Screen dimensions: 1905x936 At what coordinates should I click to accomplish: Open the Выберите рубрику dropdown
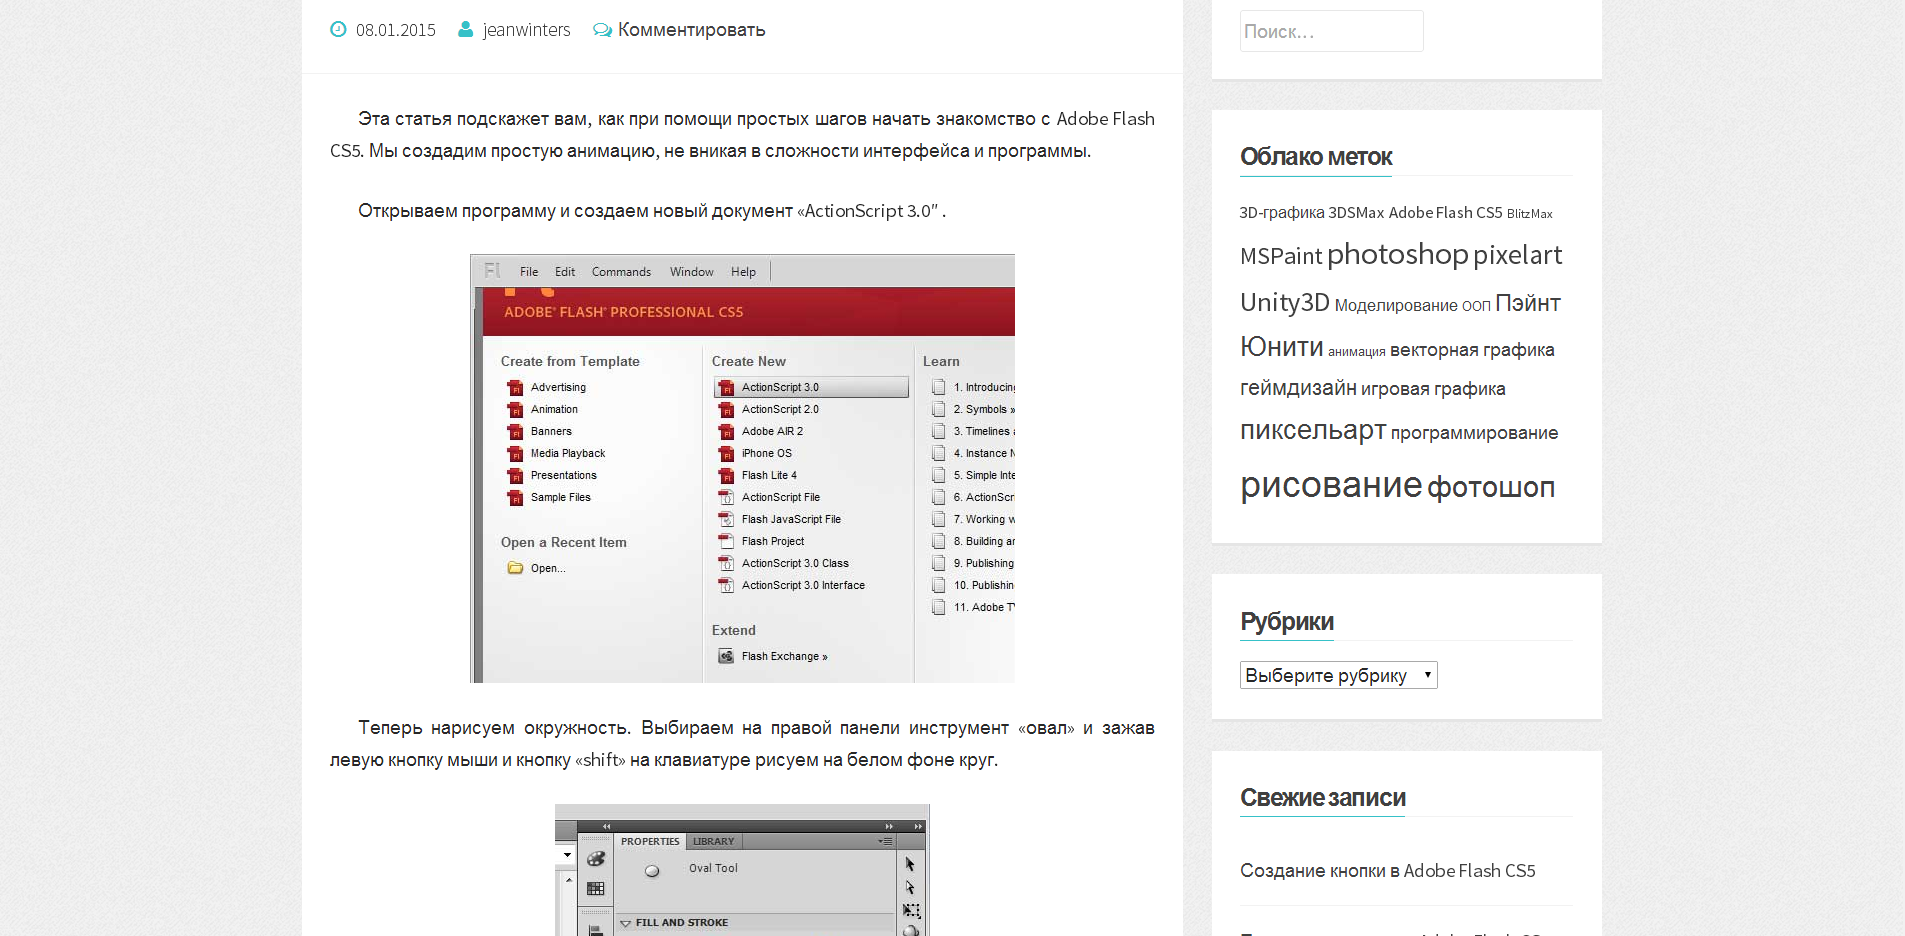1338,675
